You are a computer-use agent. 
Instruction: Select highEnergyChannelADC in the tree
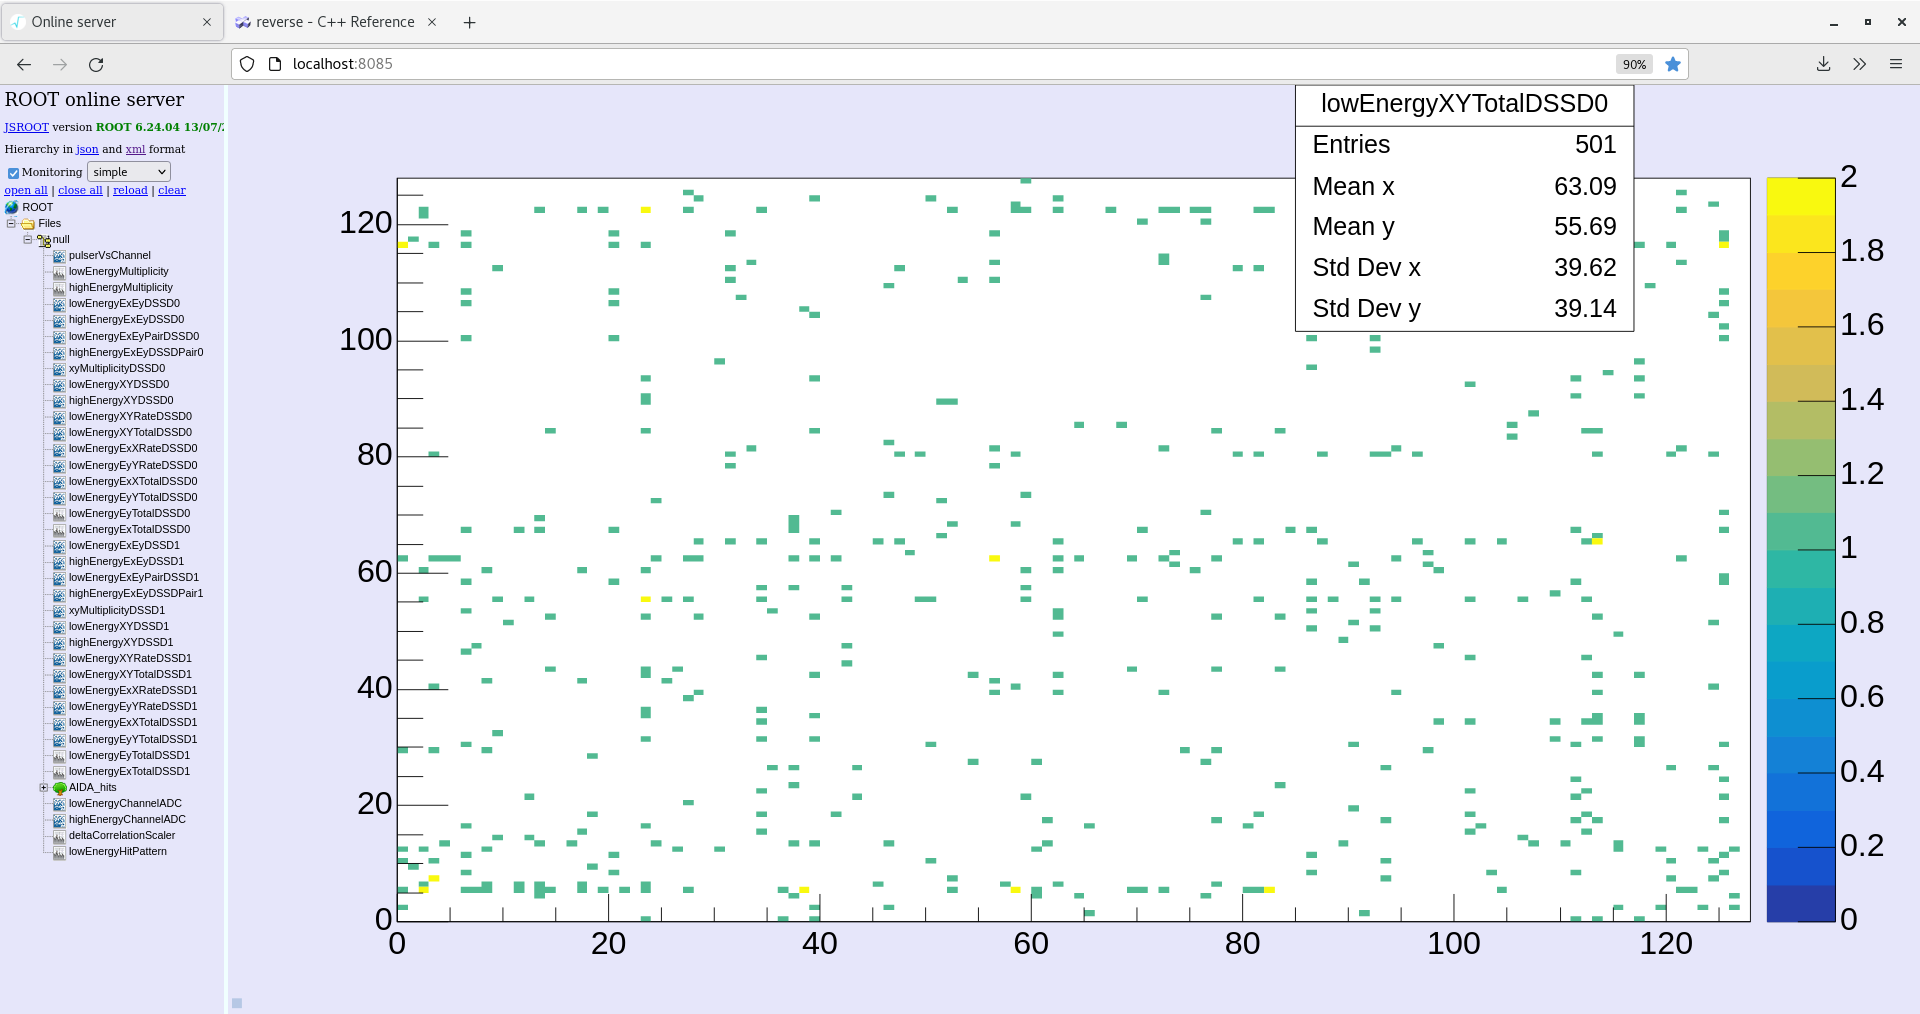coord(127,819)
